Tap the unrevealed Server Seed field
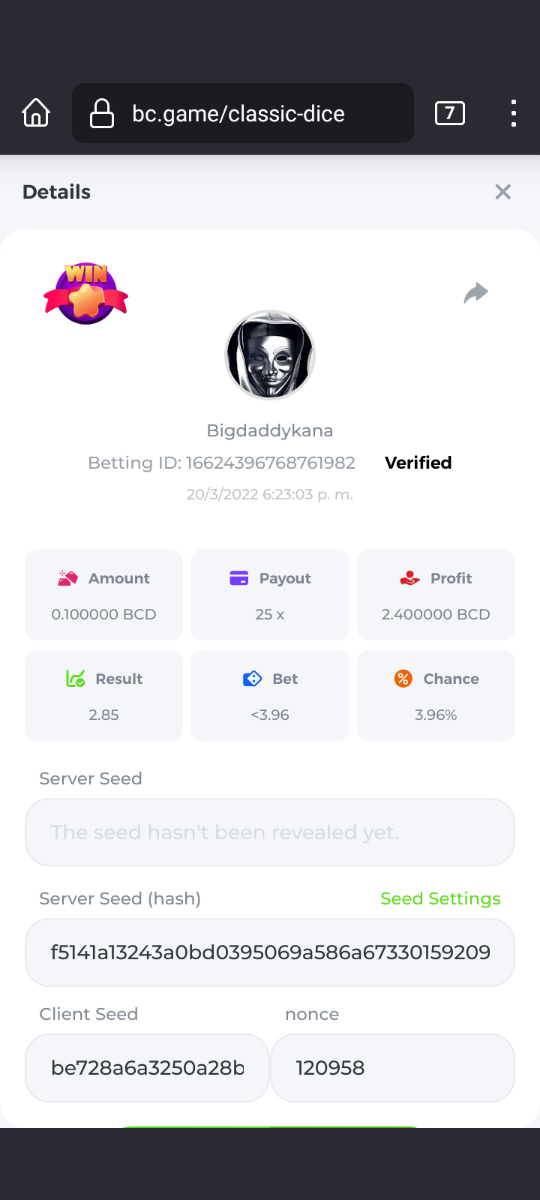 tap(270, 832)
